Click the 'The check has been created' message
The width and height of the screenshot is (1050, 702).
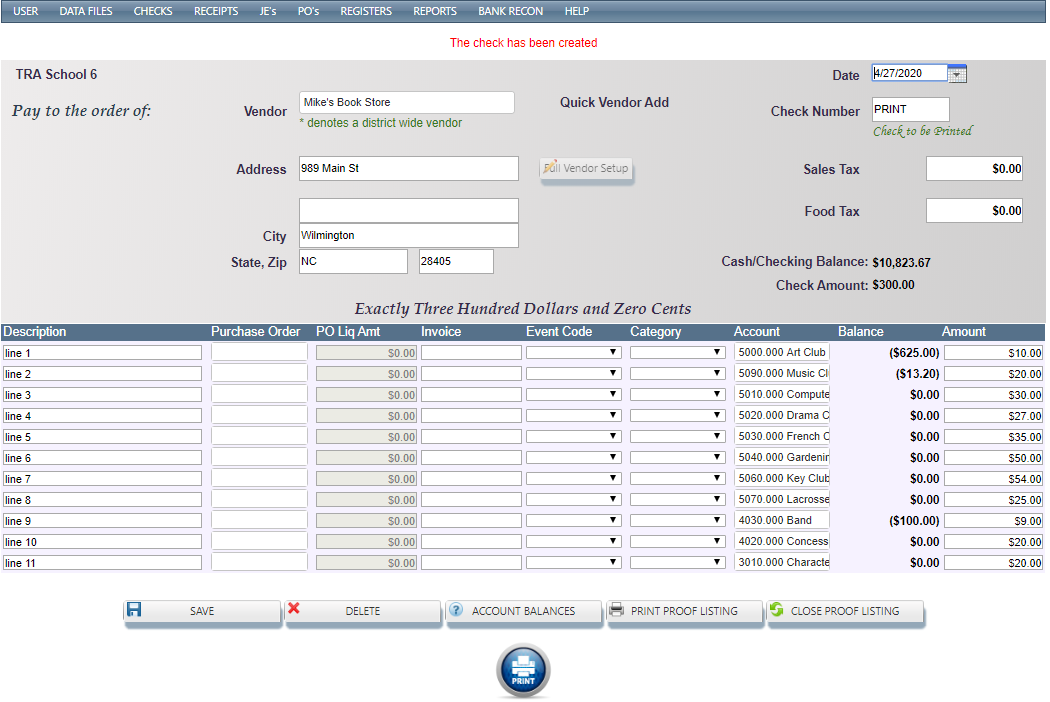(x=524, y=43)
